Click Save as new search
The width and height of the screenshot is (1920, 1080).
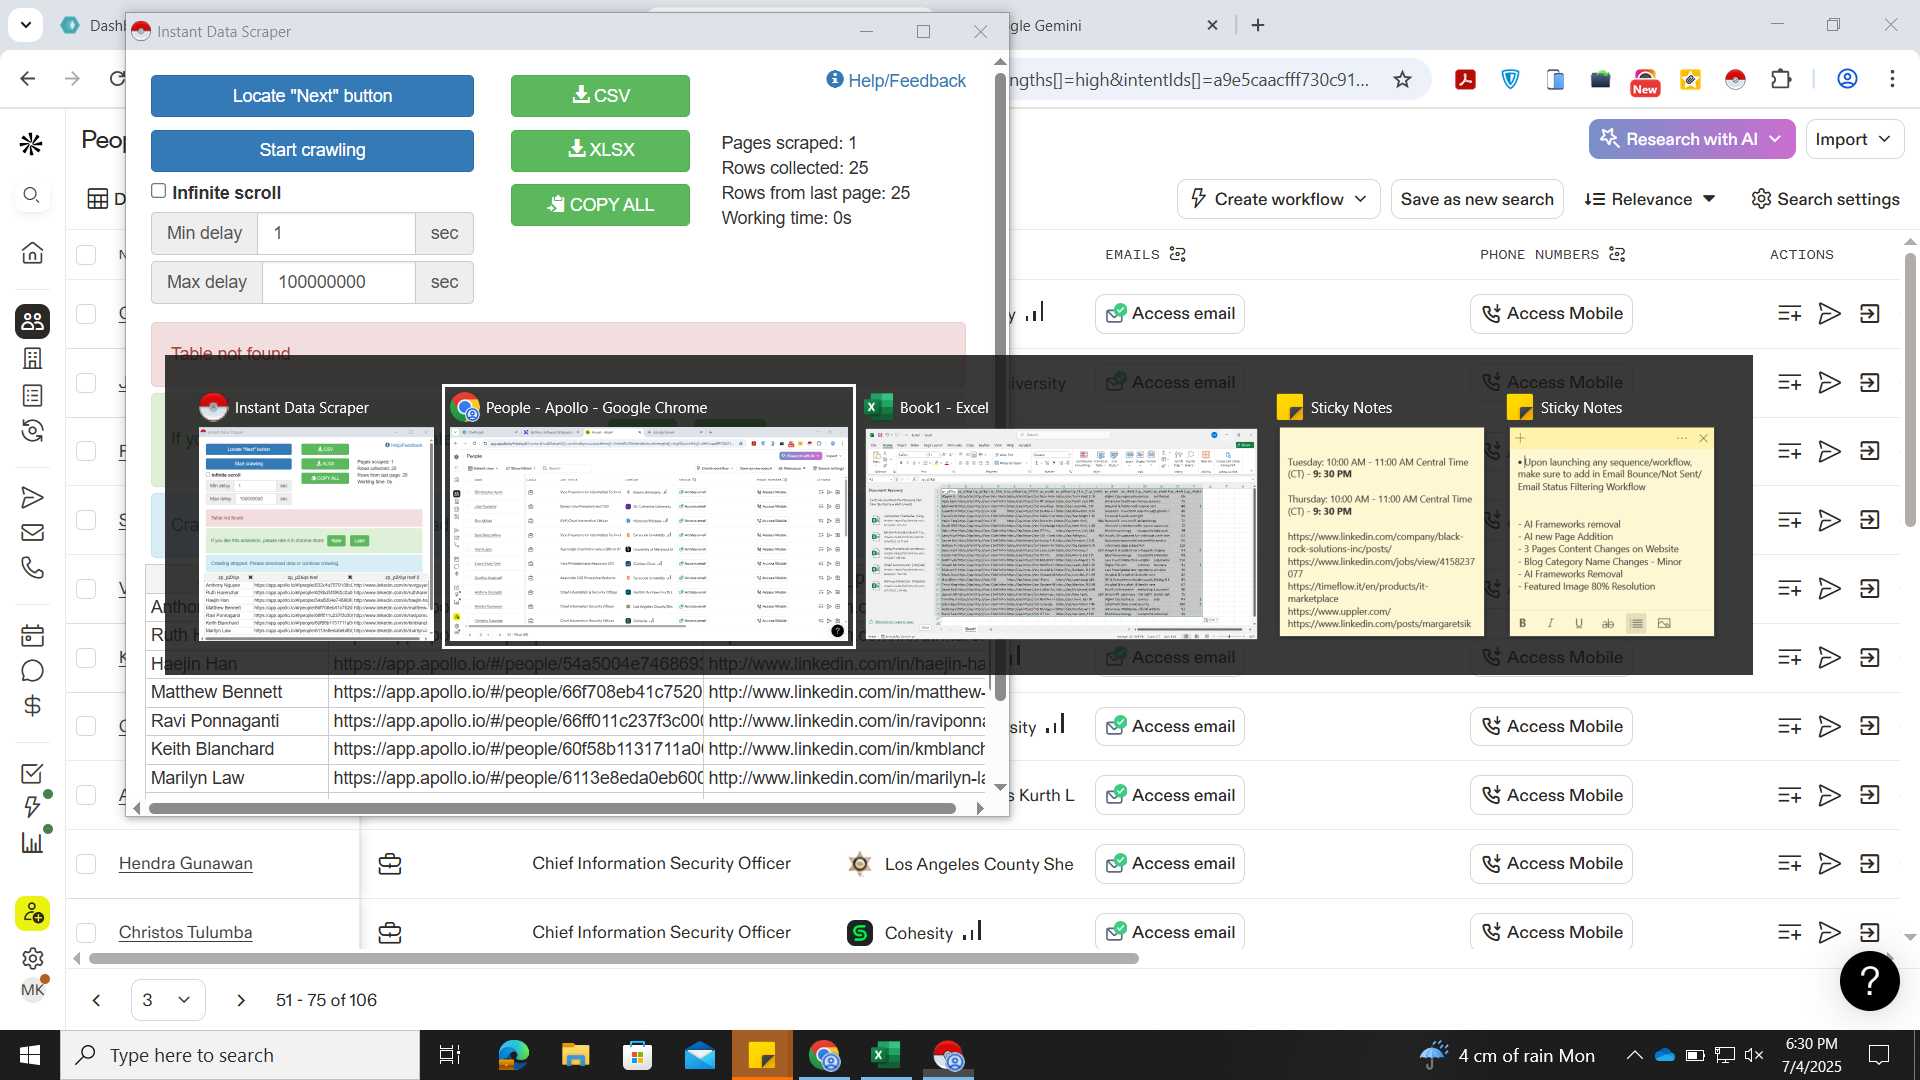pyautogui.click(x=1477, y=199)
